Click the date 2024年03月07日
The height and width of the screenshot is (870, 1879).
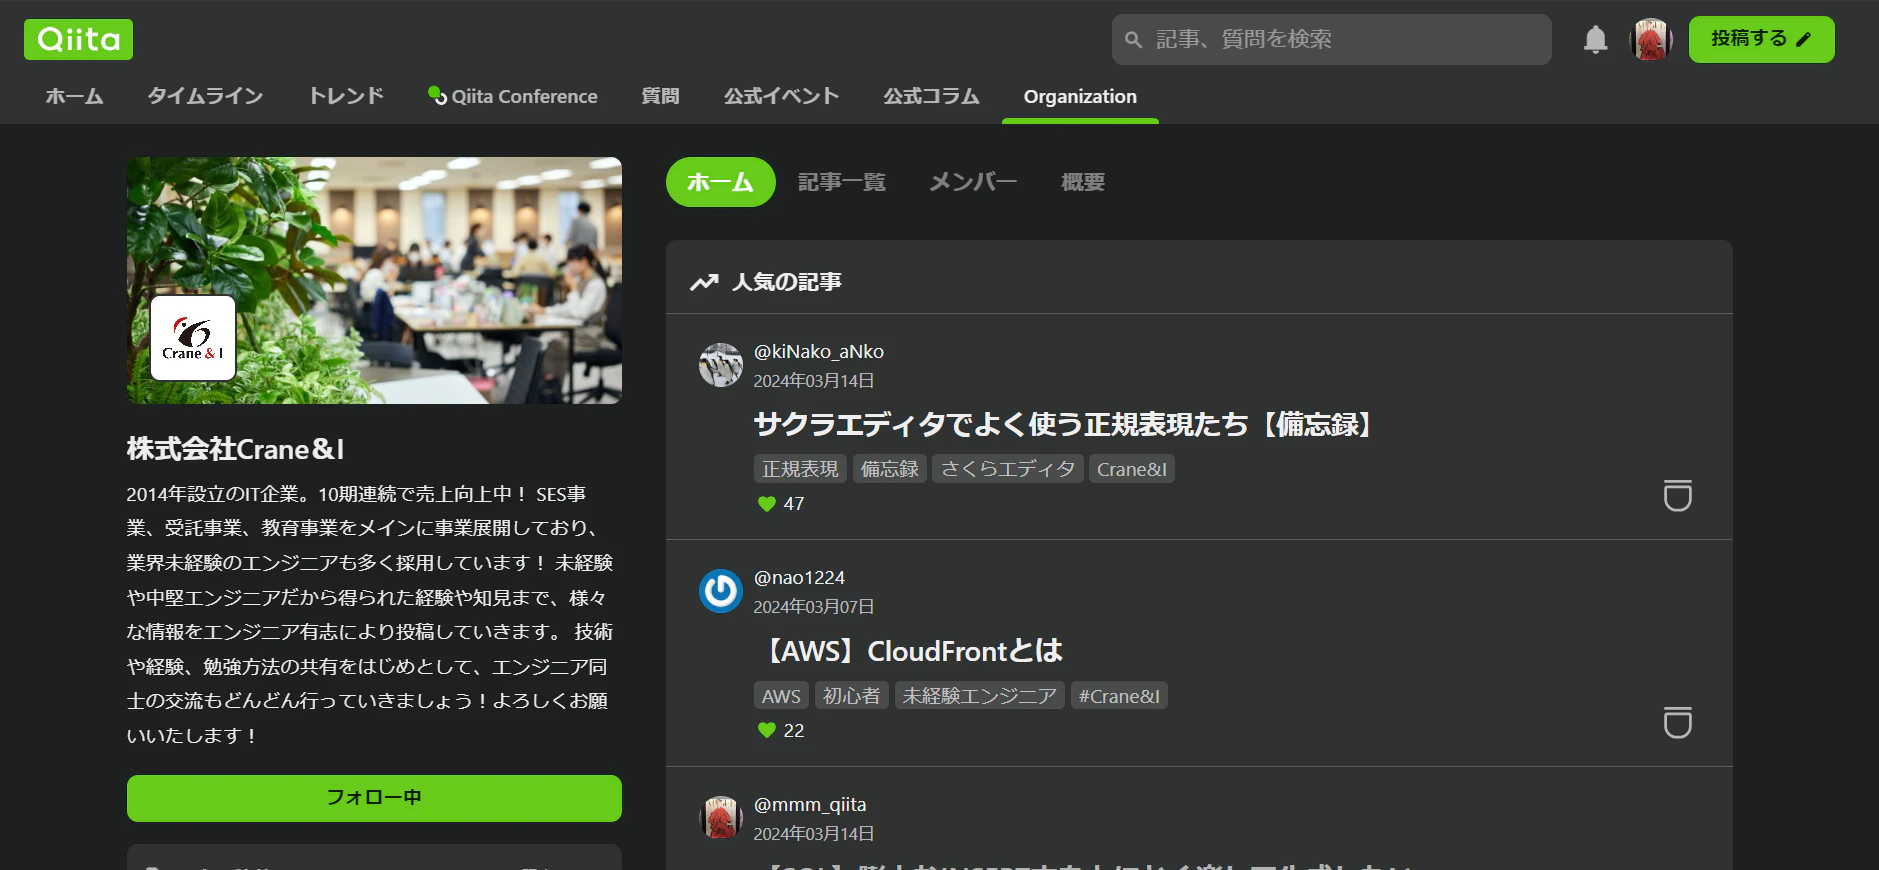pos(814,607)
